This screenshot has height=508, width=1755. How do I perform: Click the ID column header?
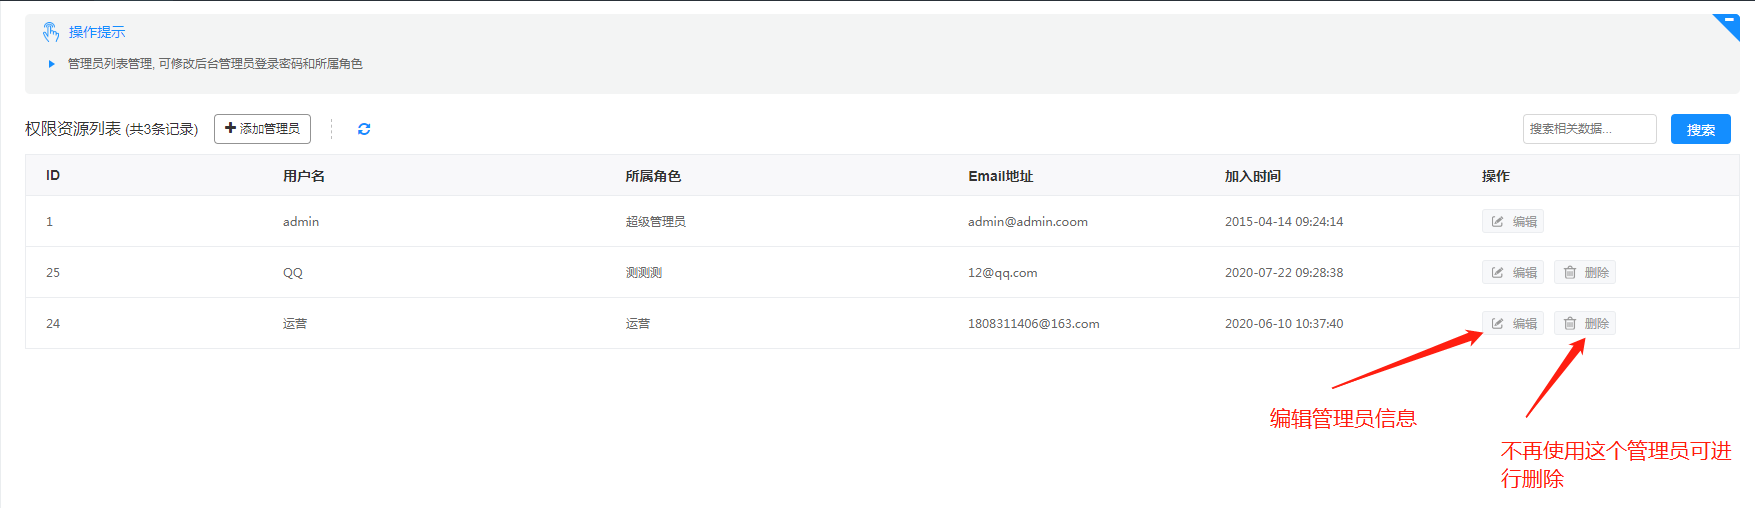click(53, 176)
